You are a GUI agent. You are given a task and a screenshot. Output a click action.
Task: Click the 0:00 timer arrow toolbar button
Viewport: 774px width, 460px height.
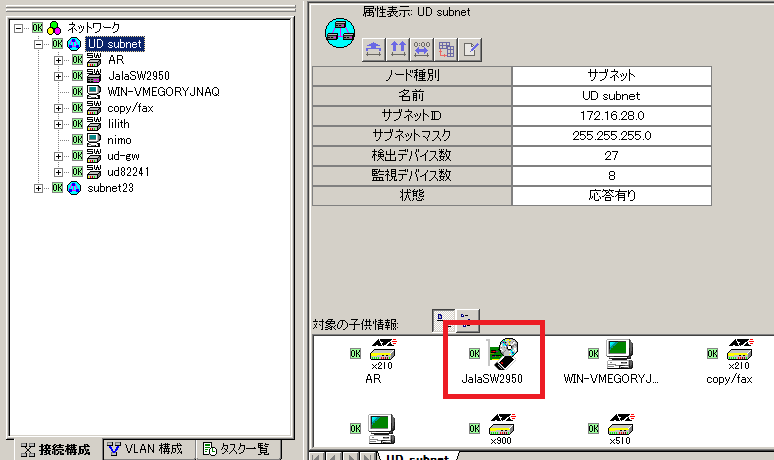[x=422, y=49]
